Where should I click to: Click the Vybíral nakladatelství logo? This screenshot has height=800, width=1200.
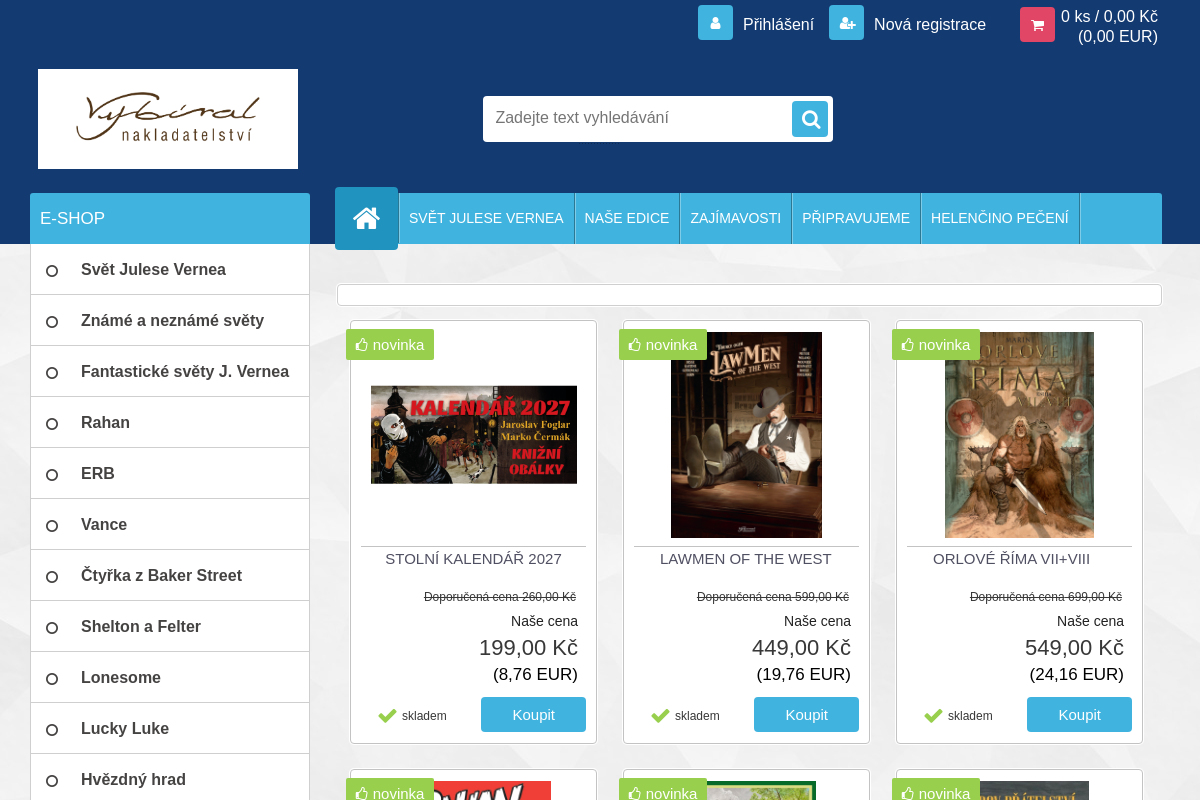click(x=168, y=119)
